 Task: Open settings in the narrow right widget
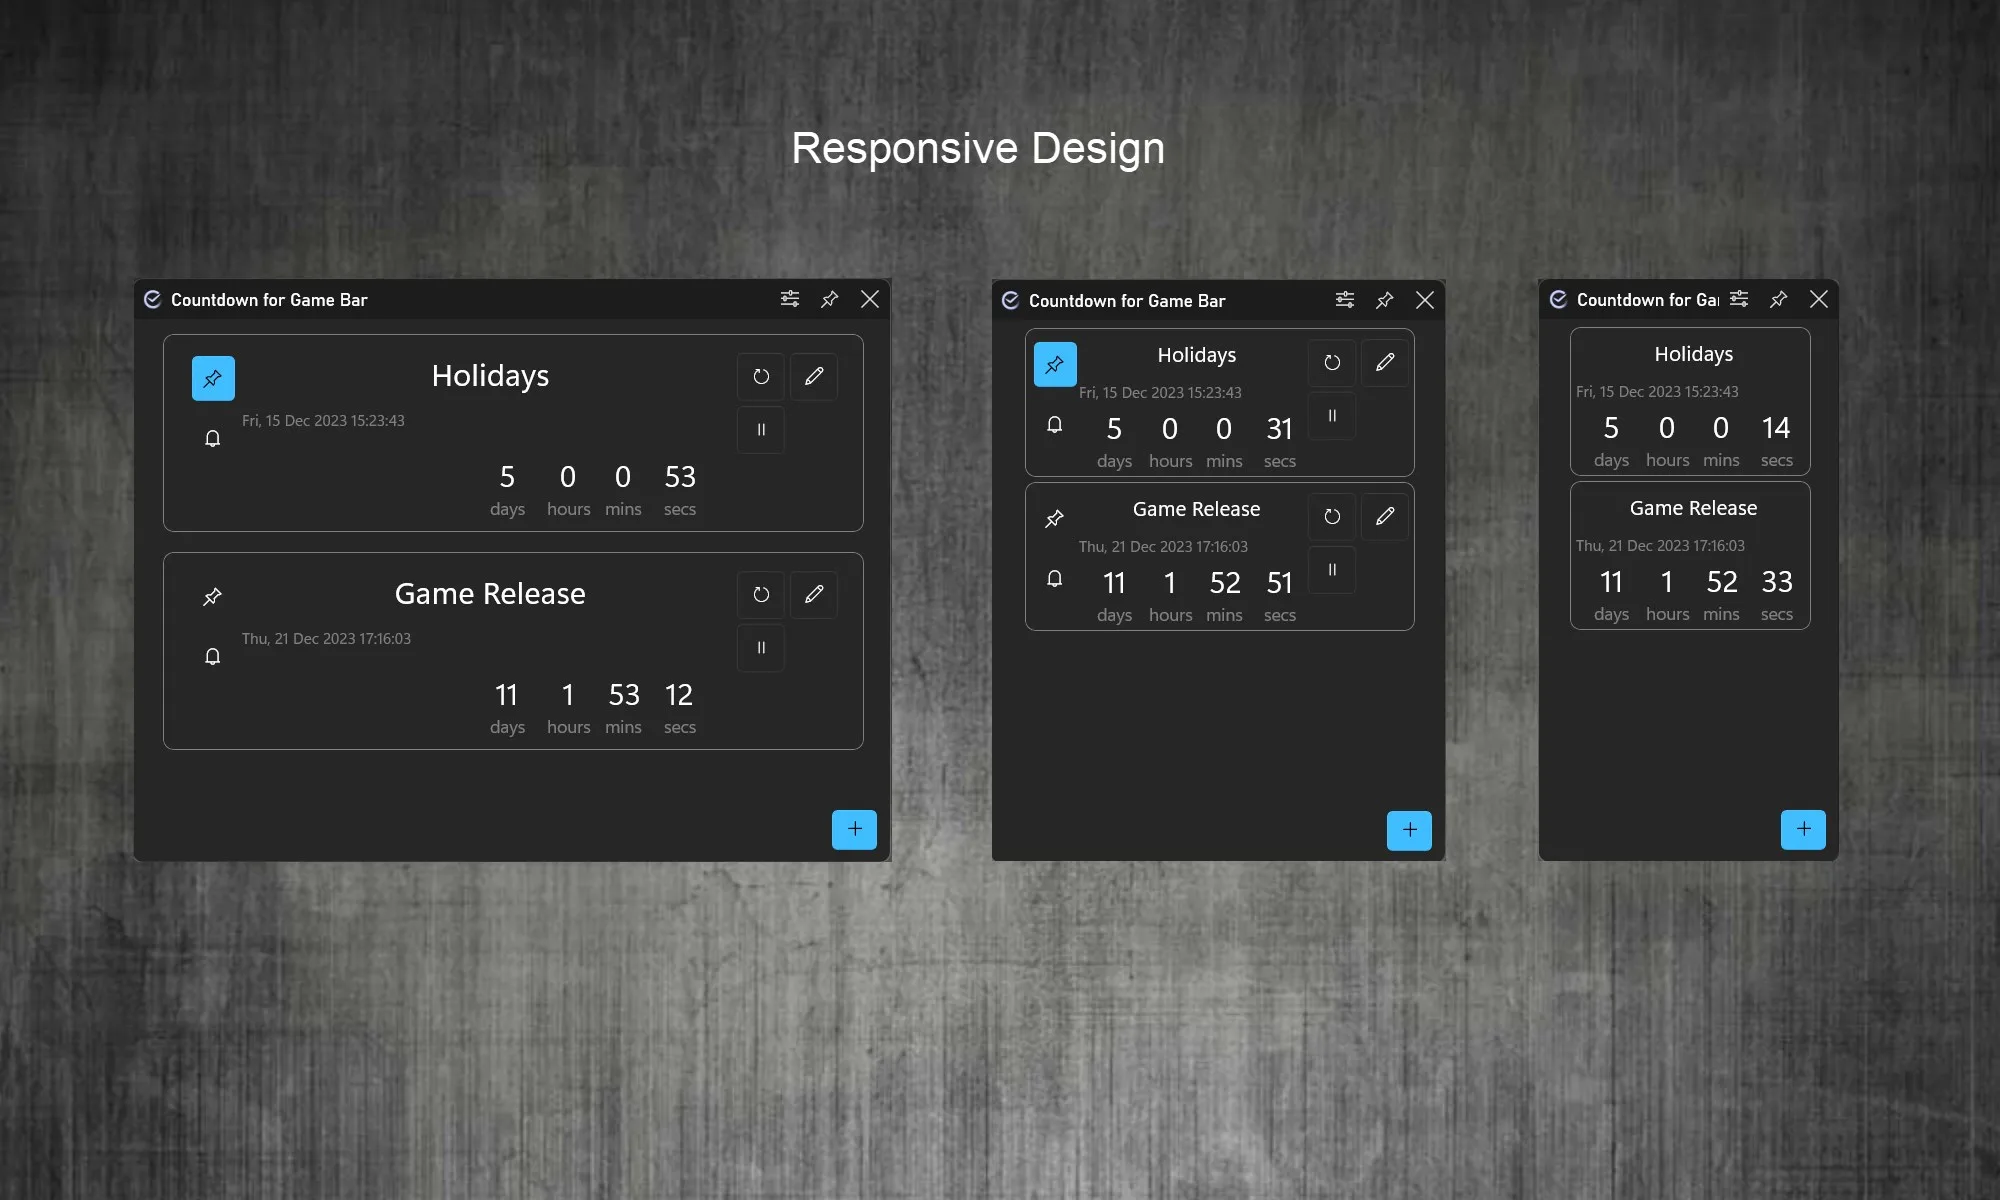1739,299
